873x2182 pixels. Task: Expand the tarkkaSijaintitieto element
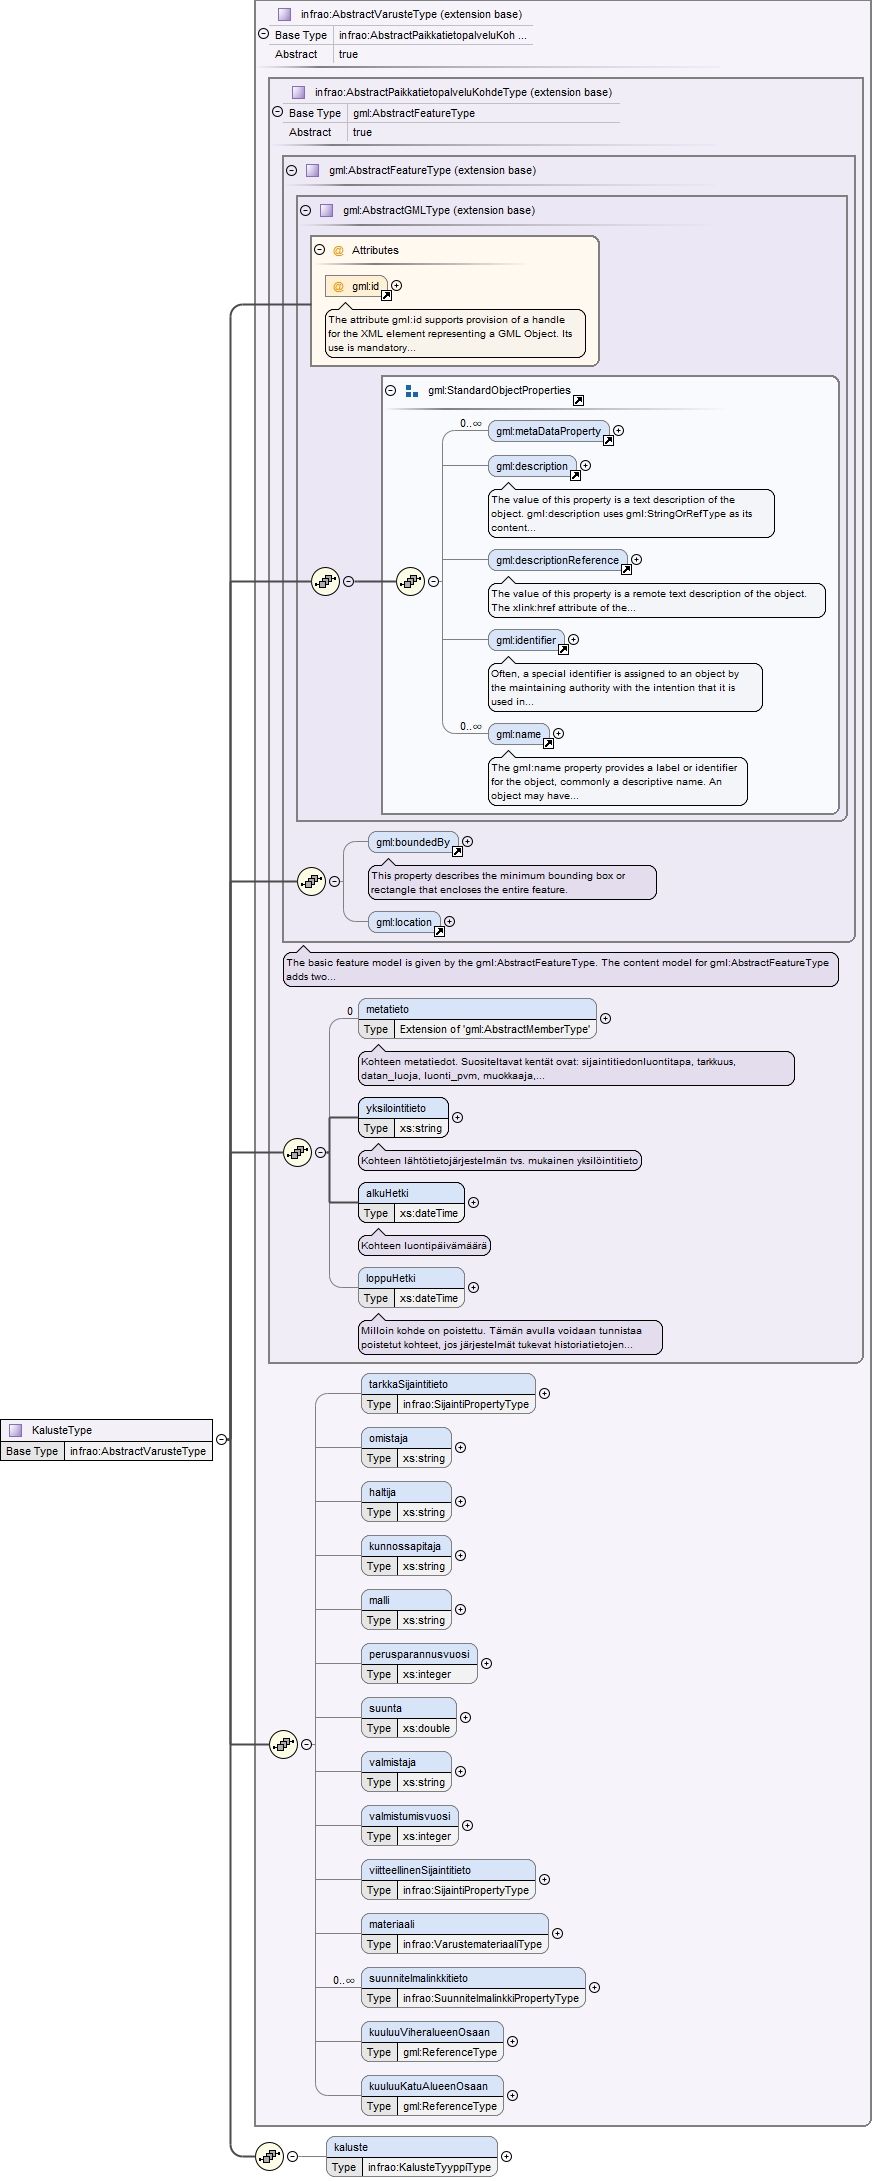tap(545, 1393)
